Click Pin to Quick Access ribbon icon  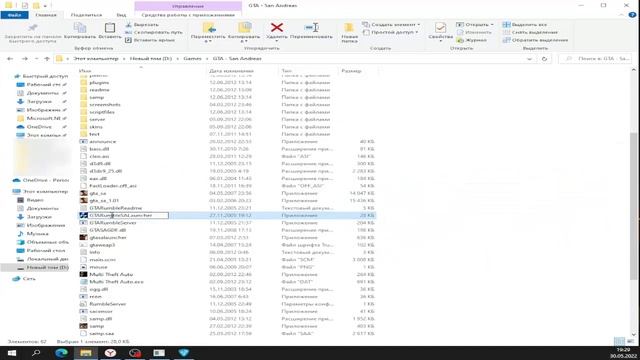(33, 28)
